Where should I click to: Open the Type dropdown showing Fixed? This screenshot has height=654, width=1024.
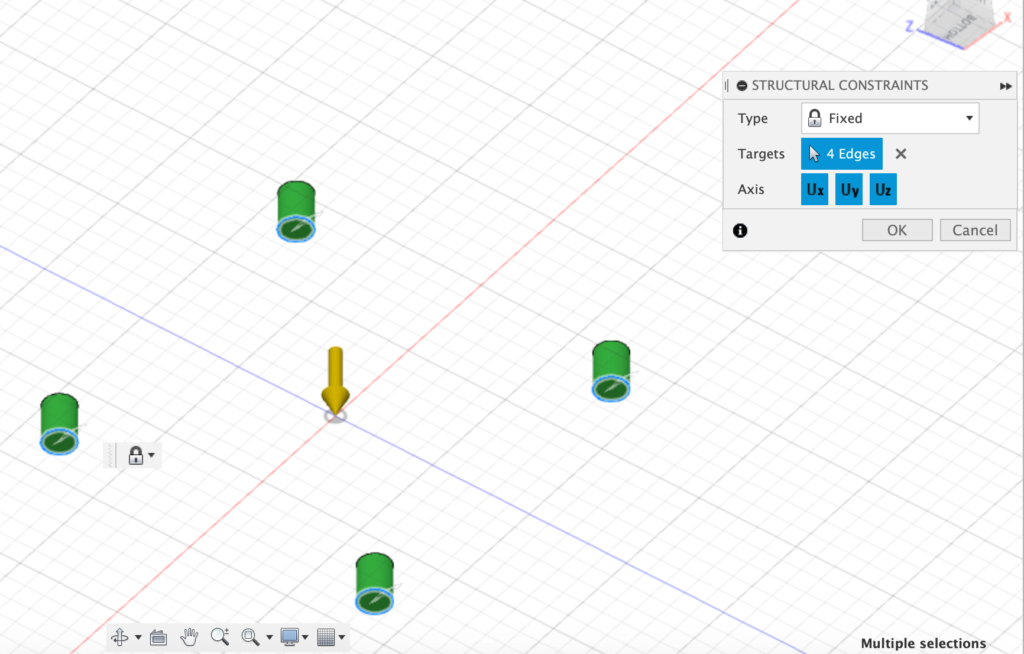pyautogui.click(x=890, y=118)
